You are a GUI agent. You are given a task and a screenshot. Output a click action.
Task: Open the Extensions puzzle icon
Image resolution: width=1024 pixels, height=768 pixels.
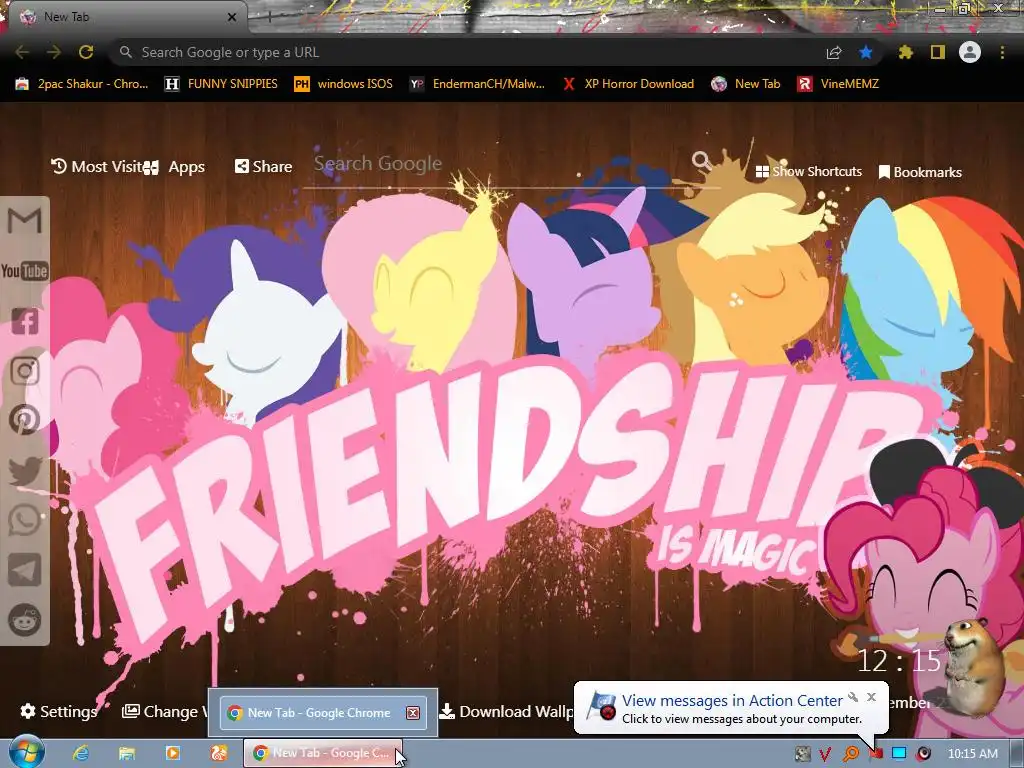tap(905, 52)
